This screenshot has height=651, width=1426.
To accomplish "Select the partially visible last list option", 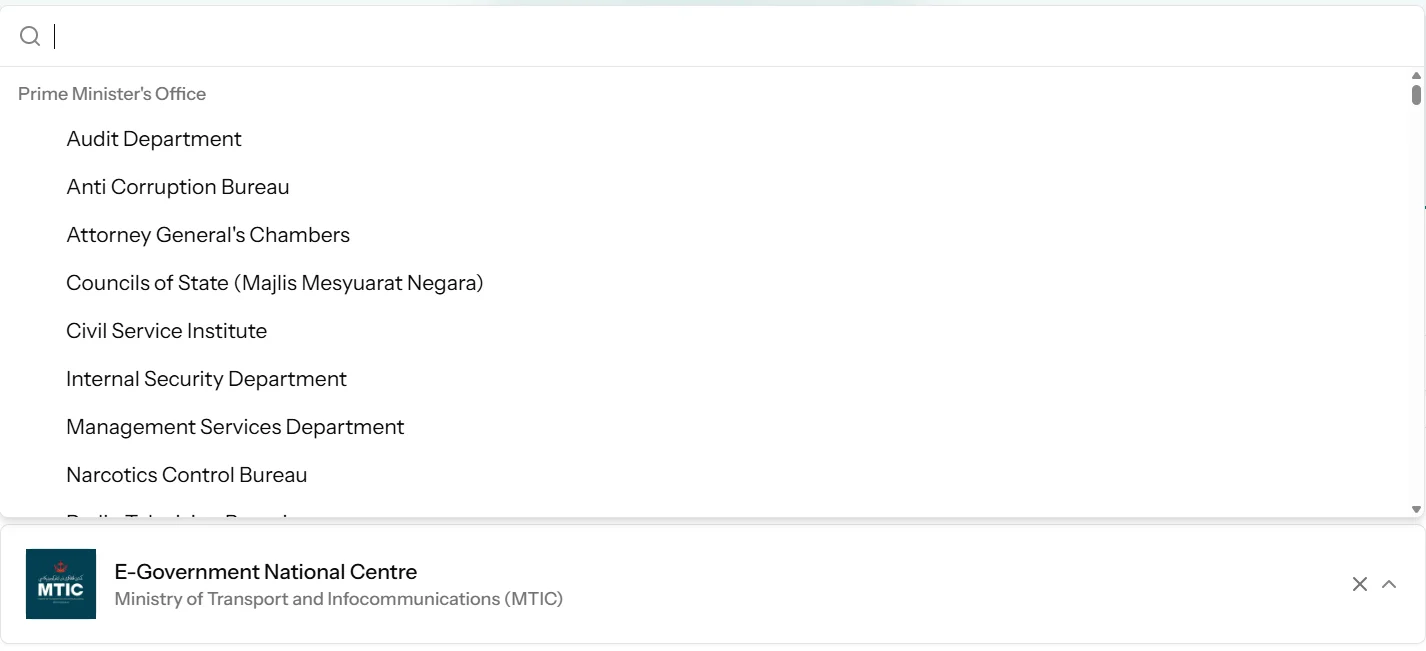I will click(x=180, y=514).
